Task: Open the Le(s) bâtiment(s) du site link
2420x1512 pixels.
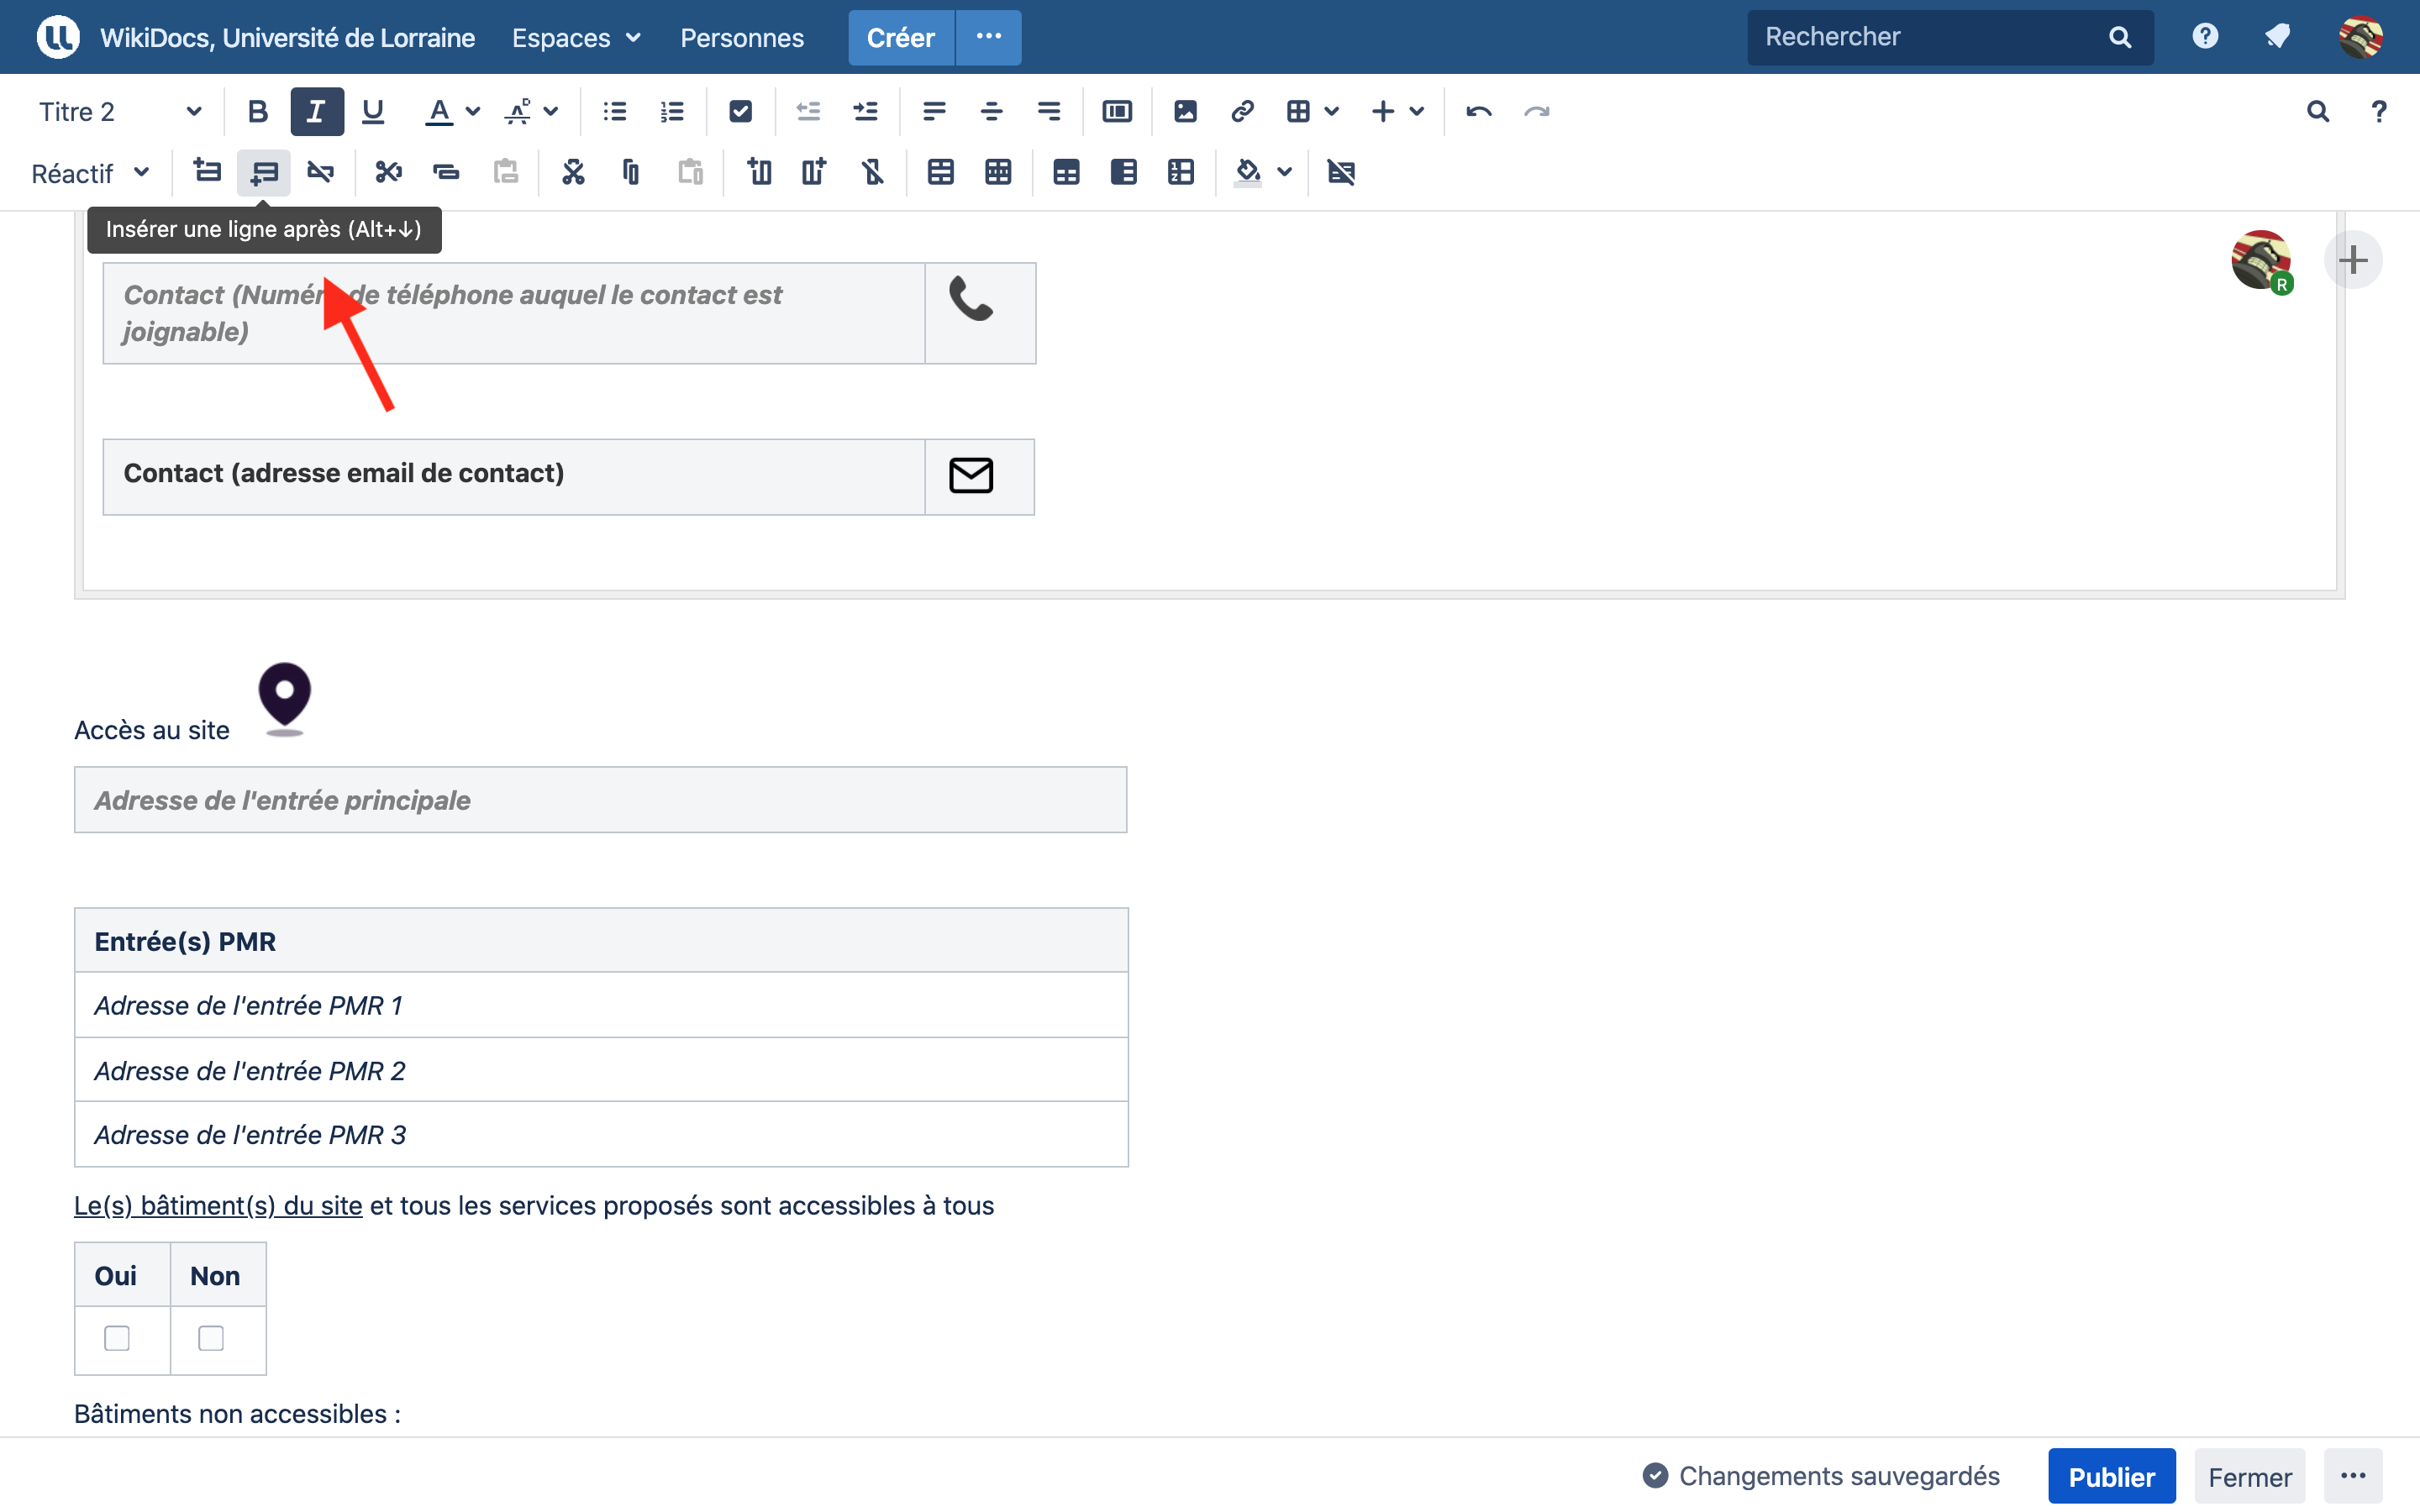Action: [218, 1205]
